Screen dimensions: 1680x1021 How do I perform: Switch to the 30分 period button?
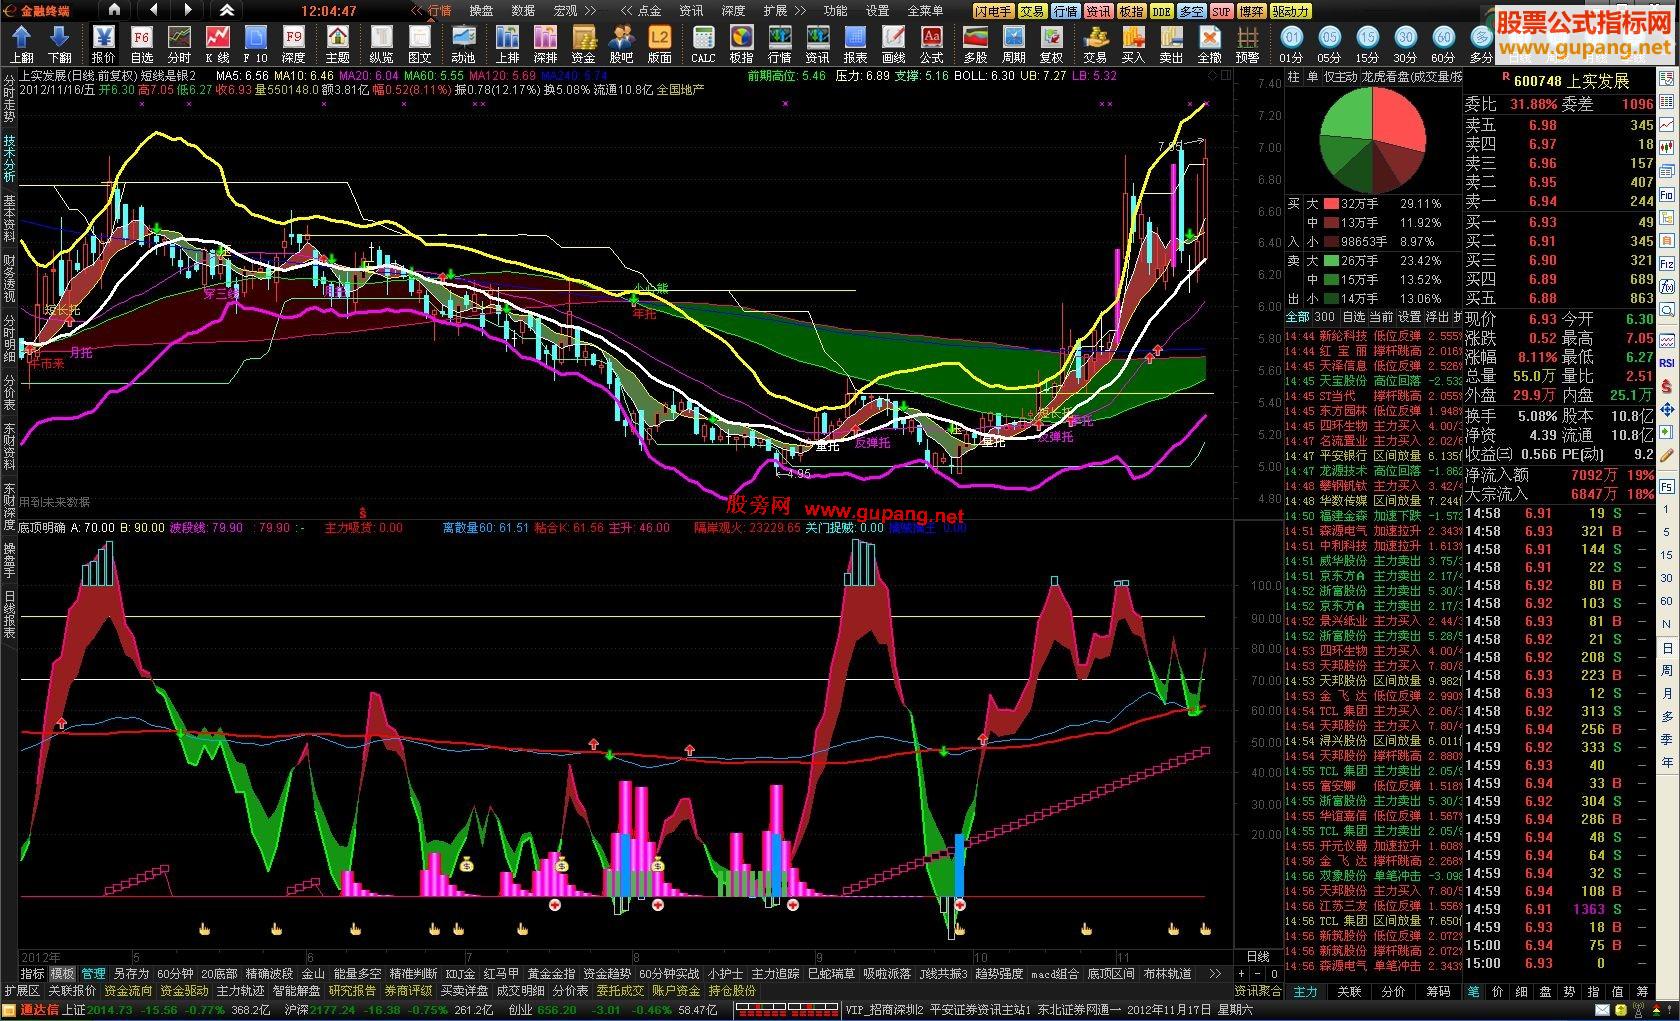point(1405,44)
